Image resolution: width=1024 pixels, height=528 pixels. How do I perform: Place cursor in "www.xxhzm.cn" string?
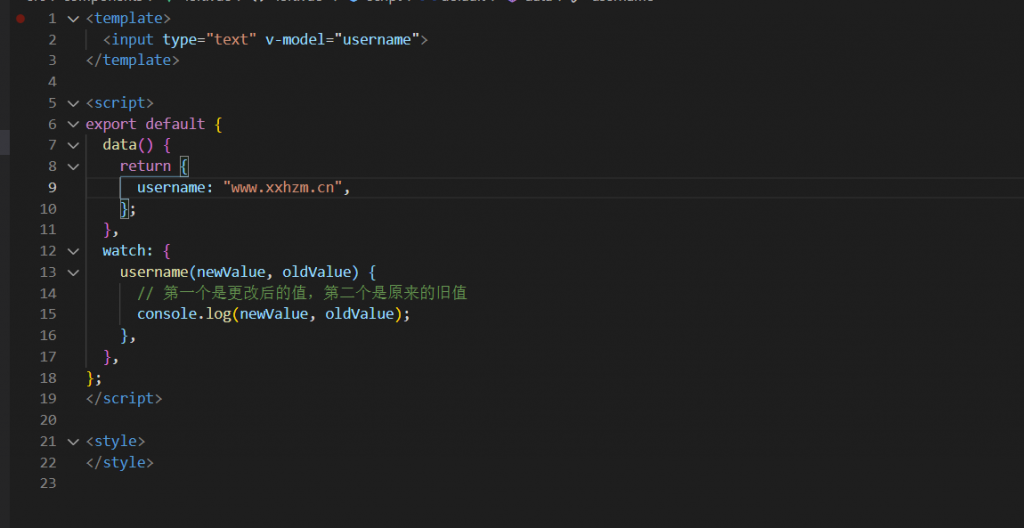tap(283, 188)
